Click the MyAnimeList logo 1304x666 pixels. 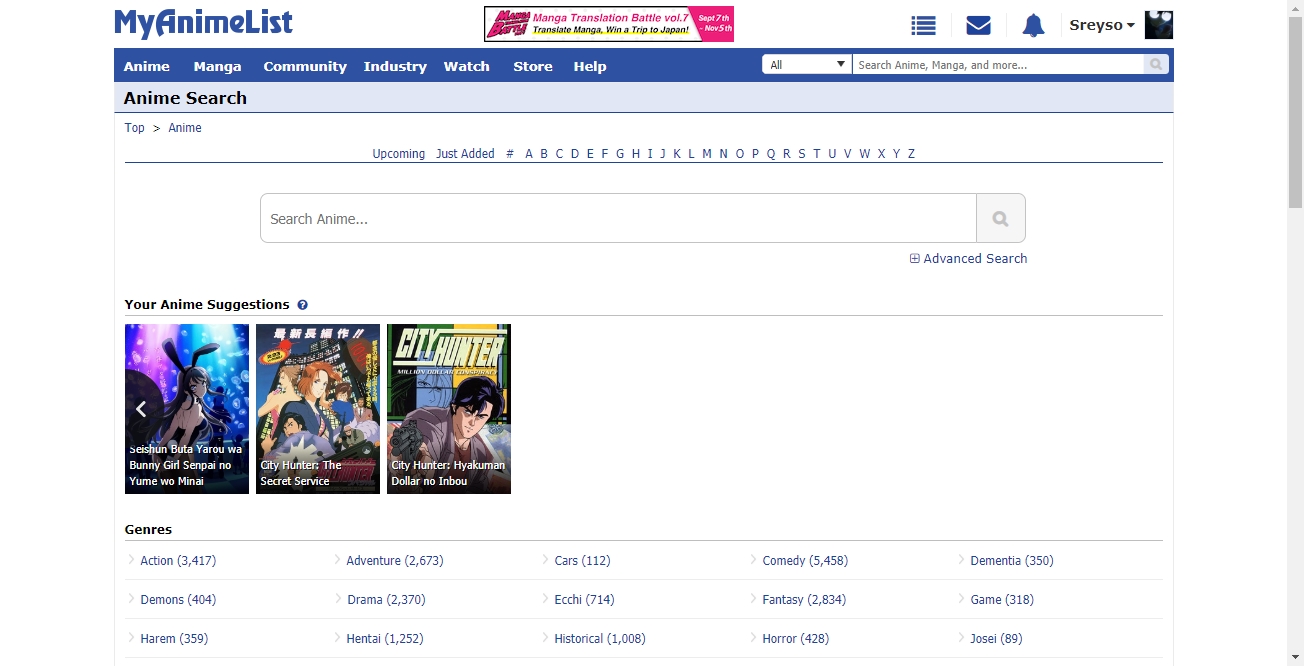204,24
